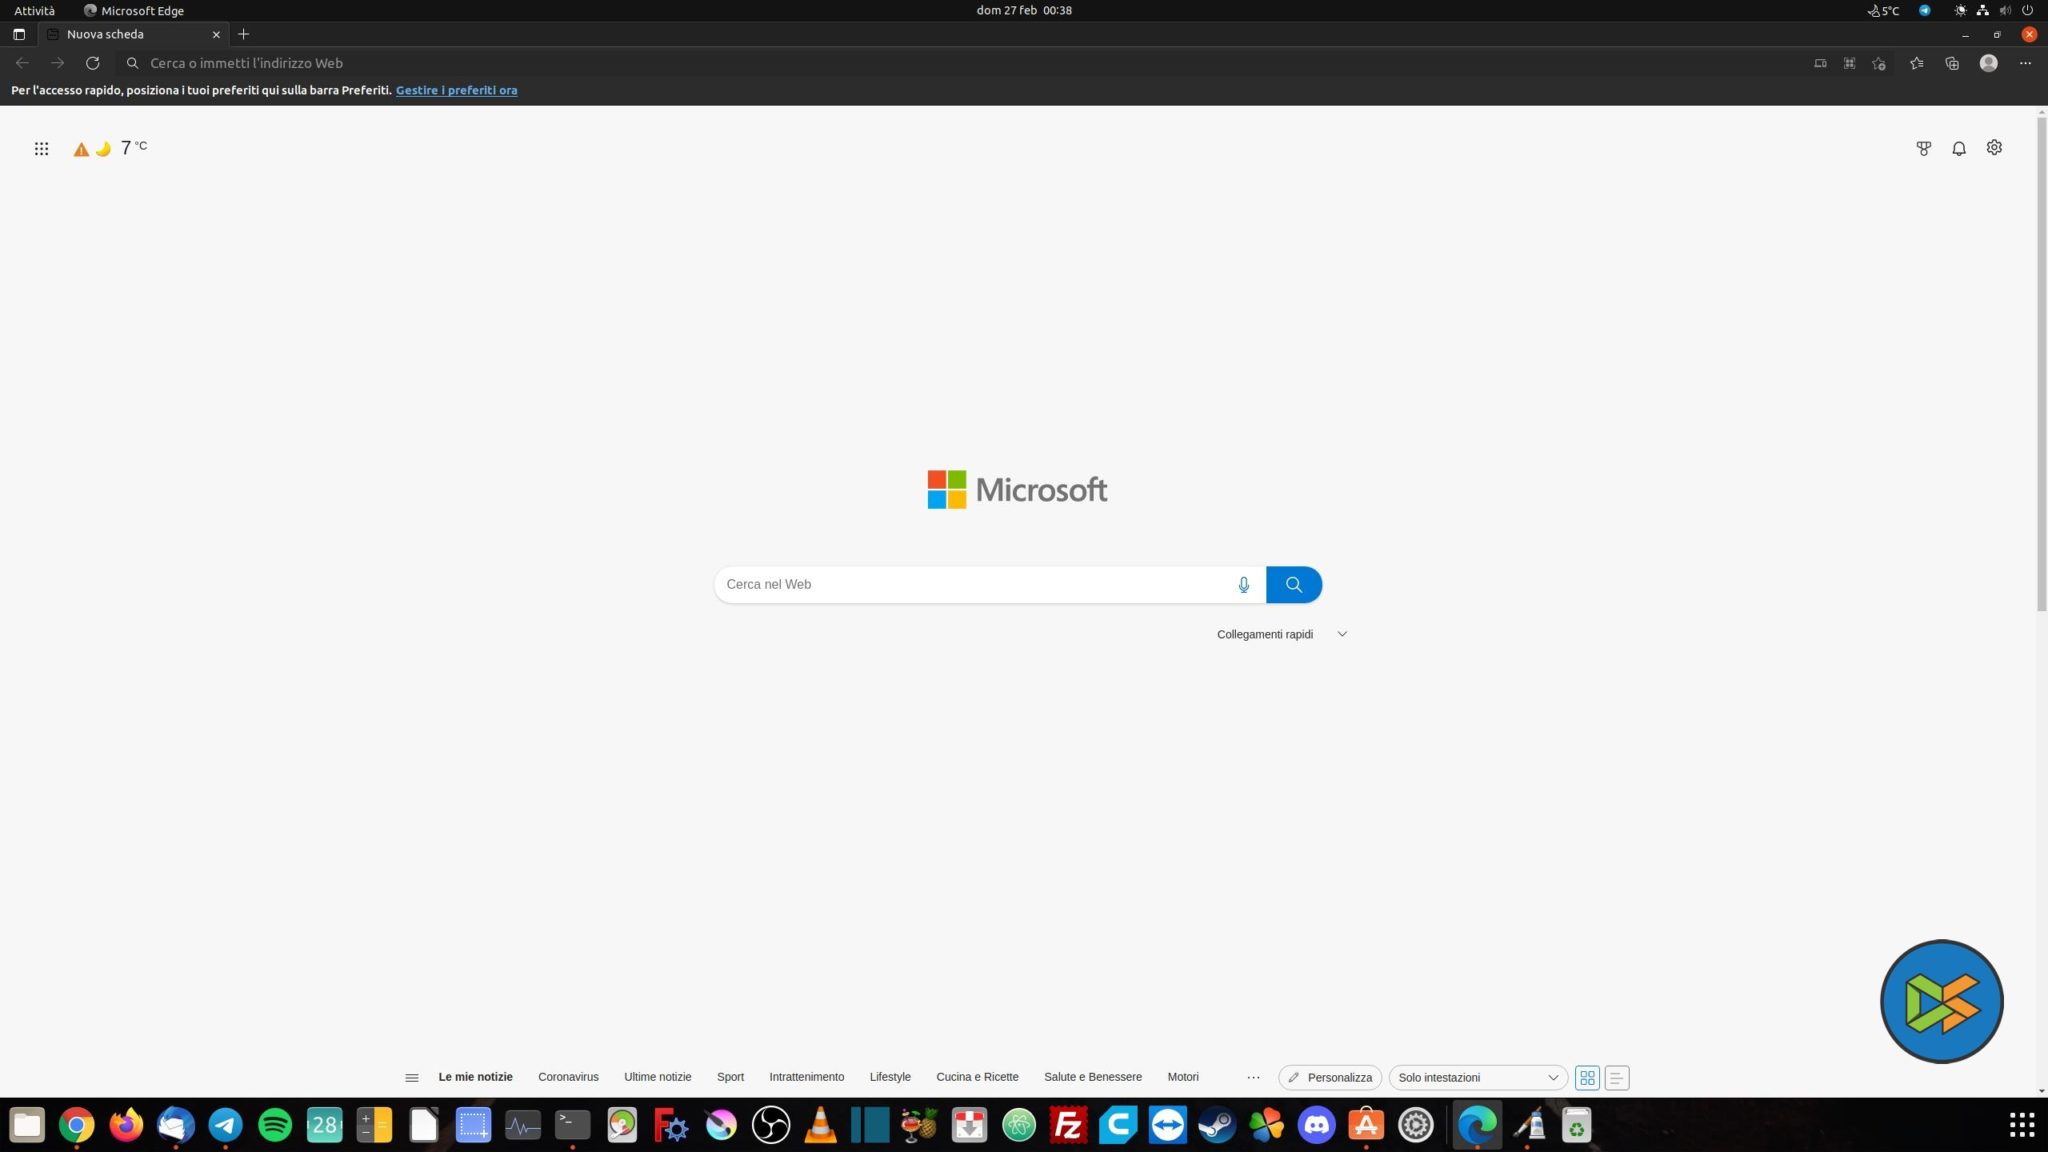Open the Favorites list icon
The width and height of the screenshot is (2048, 1152).
[x=1916, y=63]
